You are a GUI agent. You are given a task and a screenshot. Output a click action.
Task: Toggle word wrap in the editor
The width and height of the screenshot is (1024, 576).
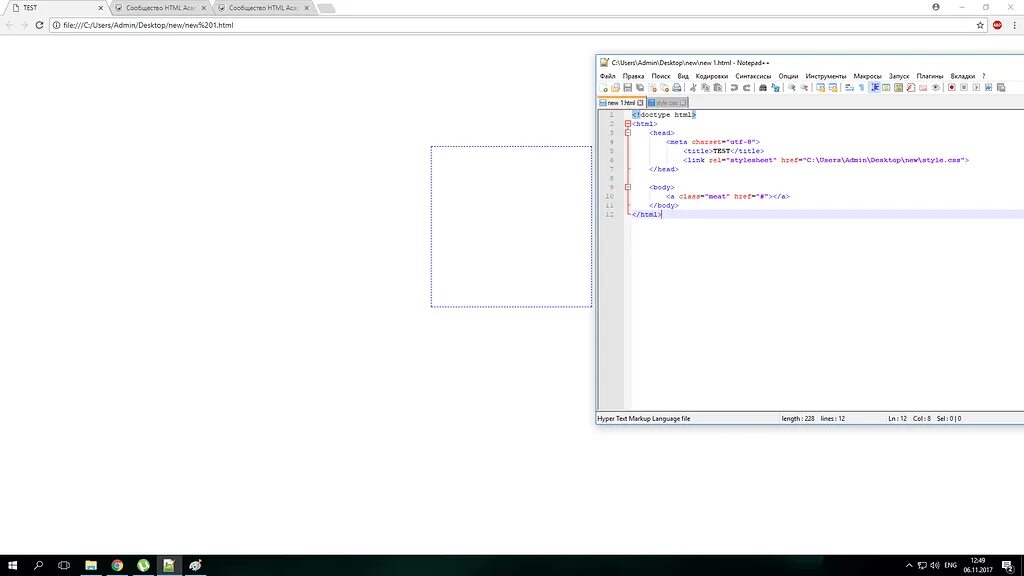[849, 88]
